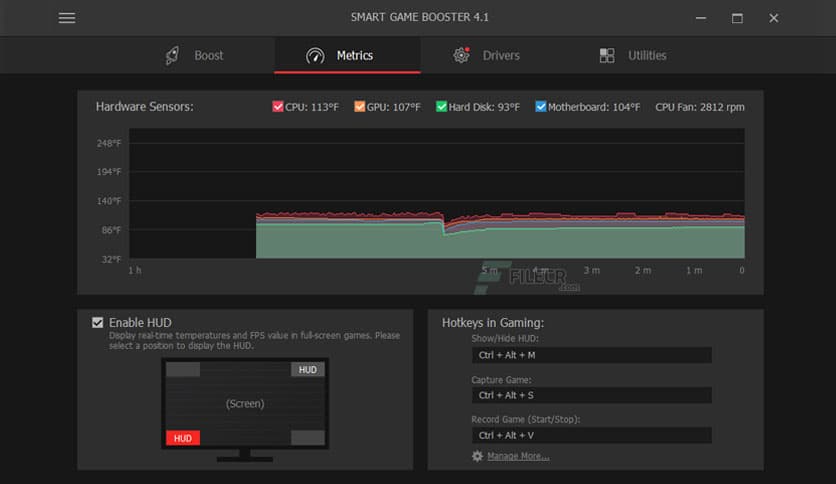836x484 pixels.
Task: Click the Boost rocket icon
Action: 172,55
